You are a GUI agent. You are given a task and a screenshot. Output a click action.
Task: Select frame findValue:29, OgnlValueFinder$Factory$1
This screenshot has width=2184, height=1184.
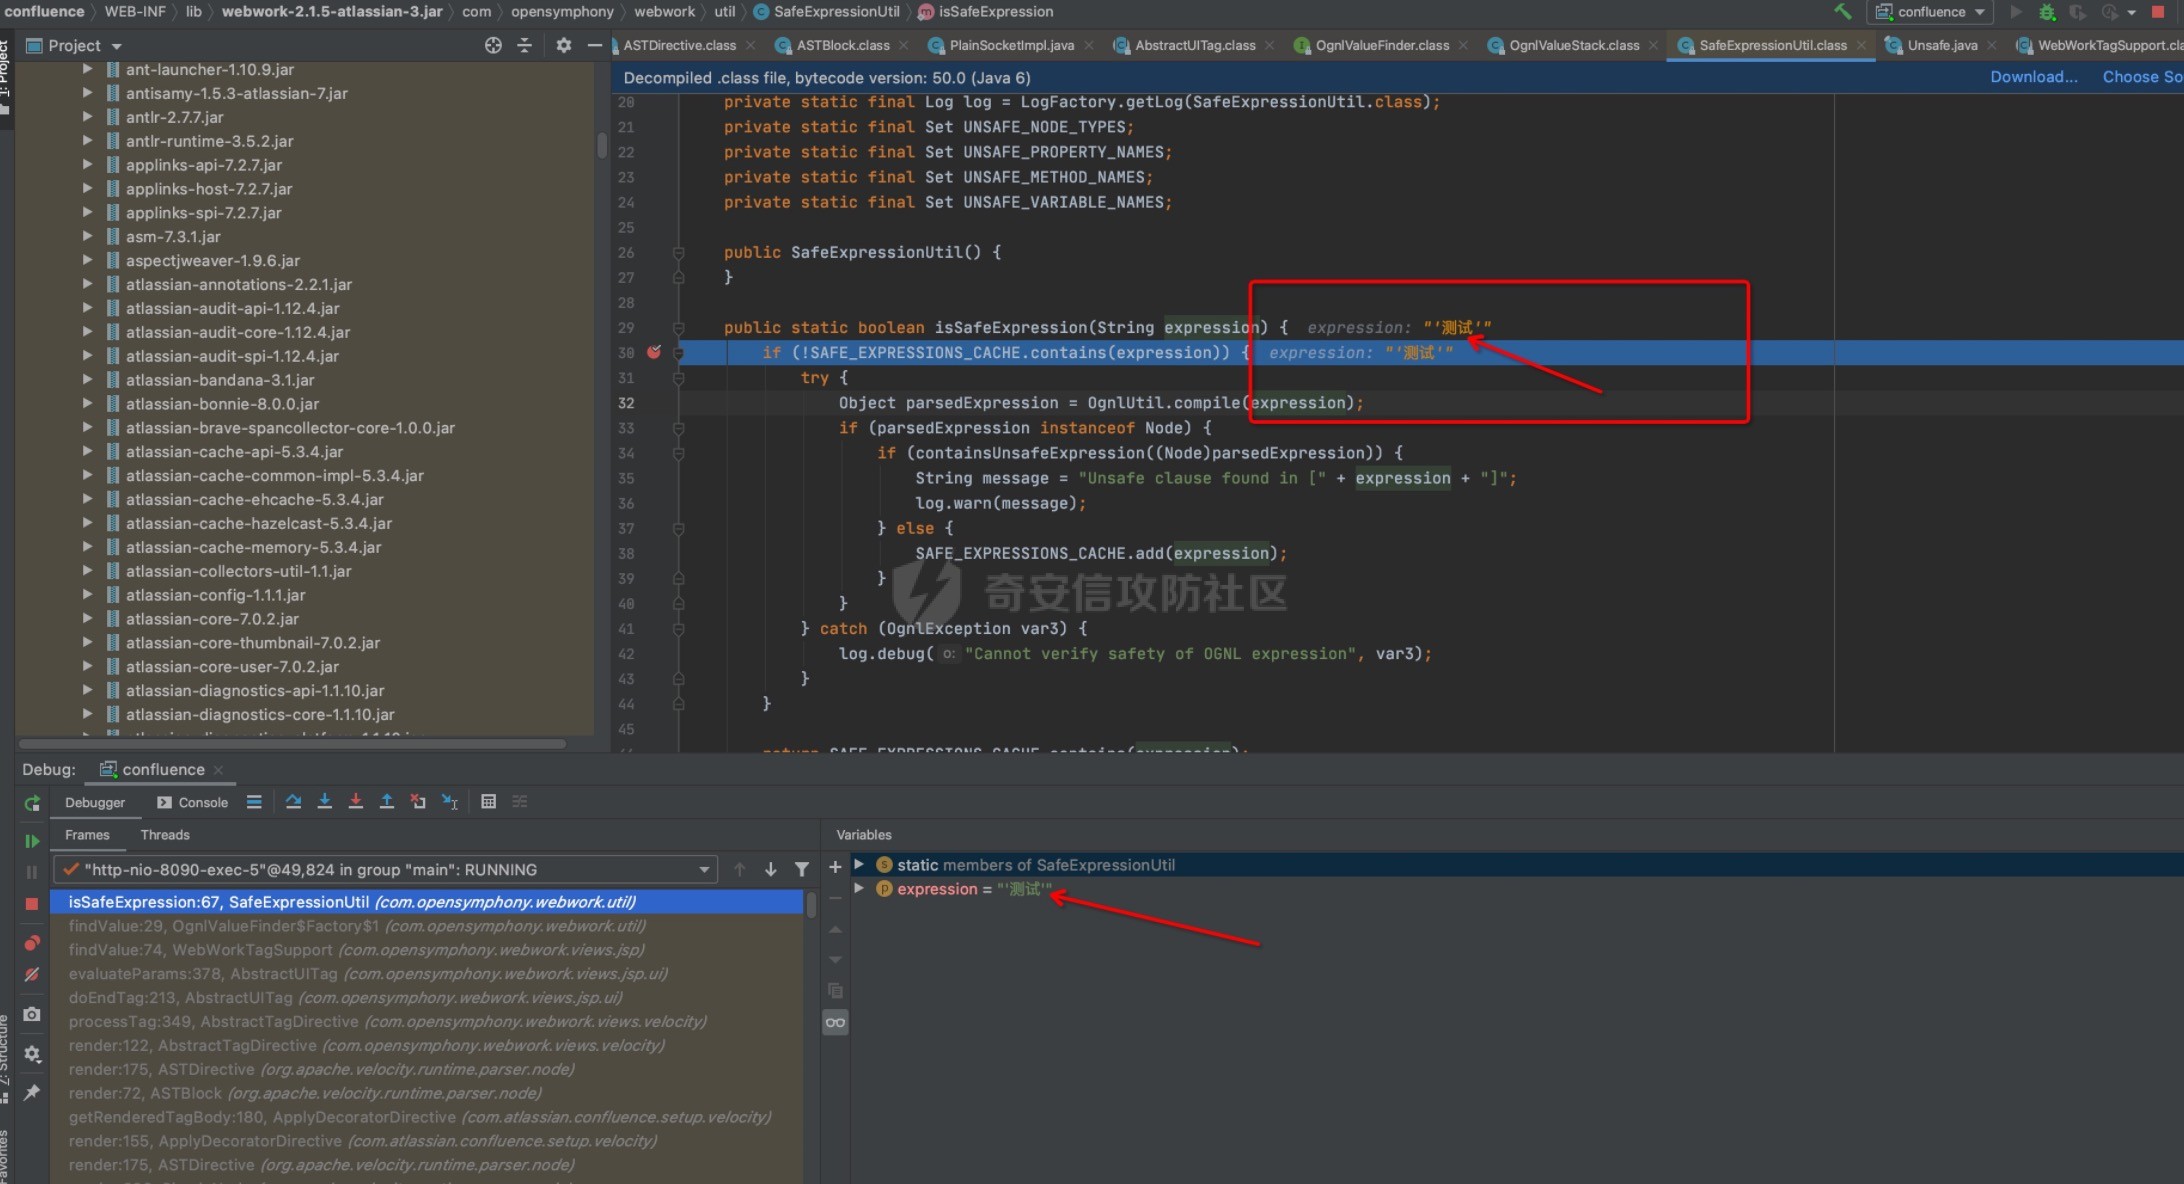point(427,926)
